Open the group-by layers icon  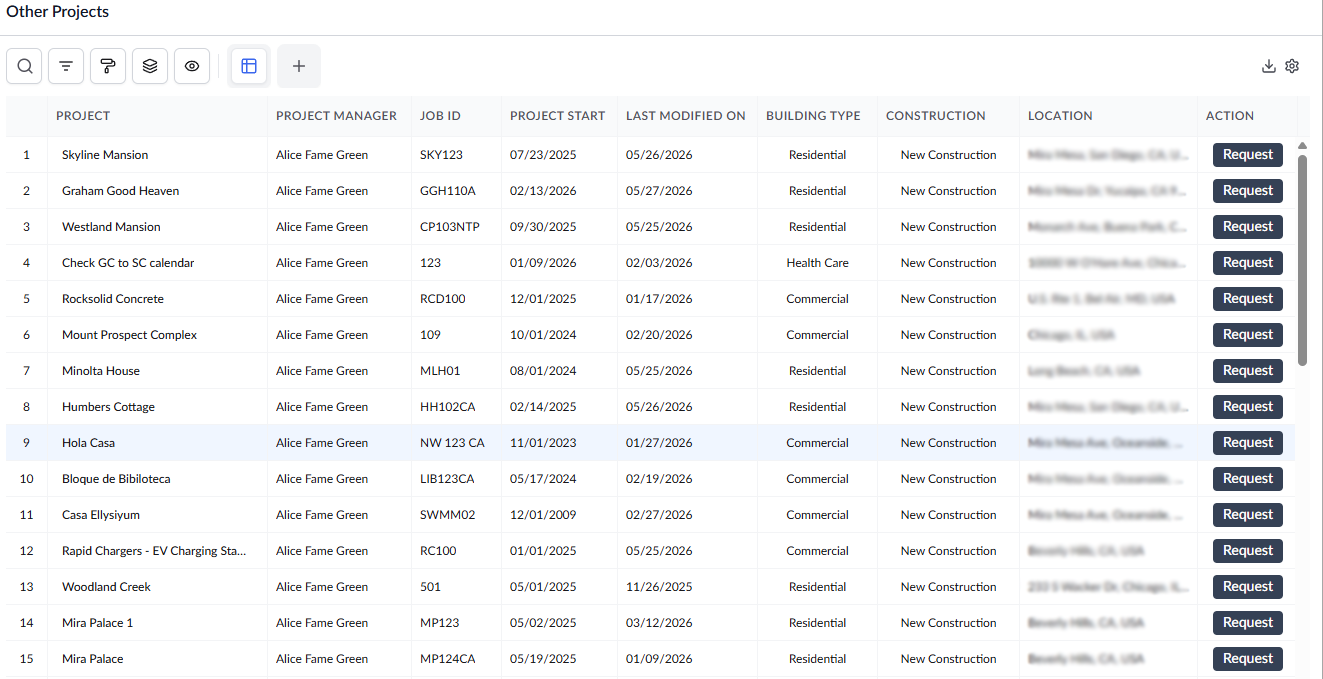point(150,66)
